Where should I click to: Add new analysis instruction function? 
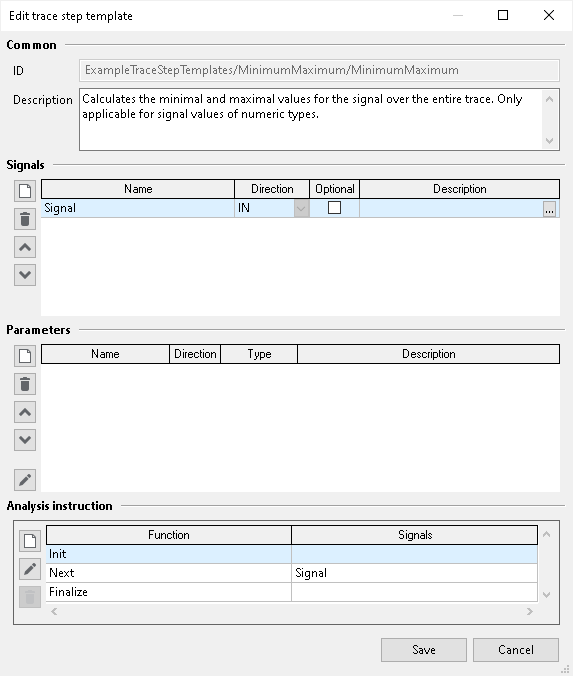pyautogui.click(x=30, y=541)
